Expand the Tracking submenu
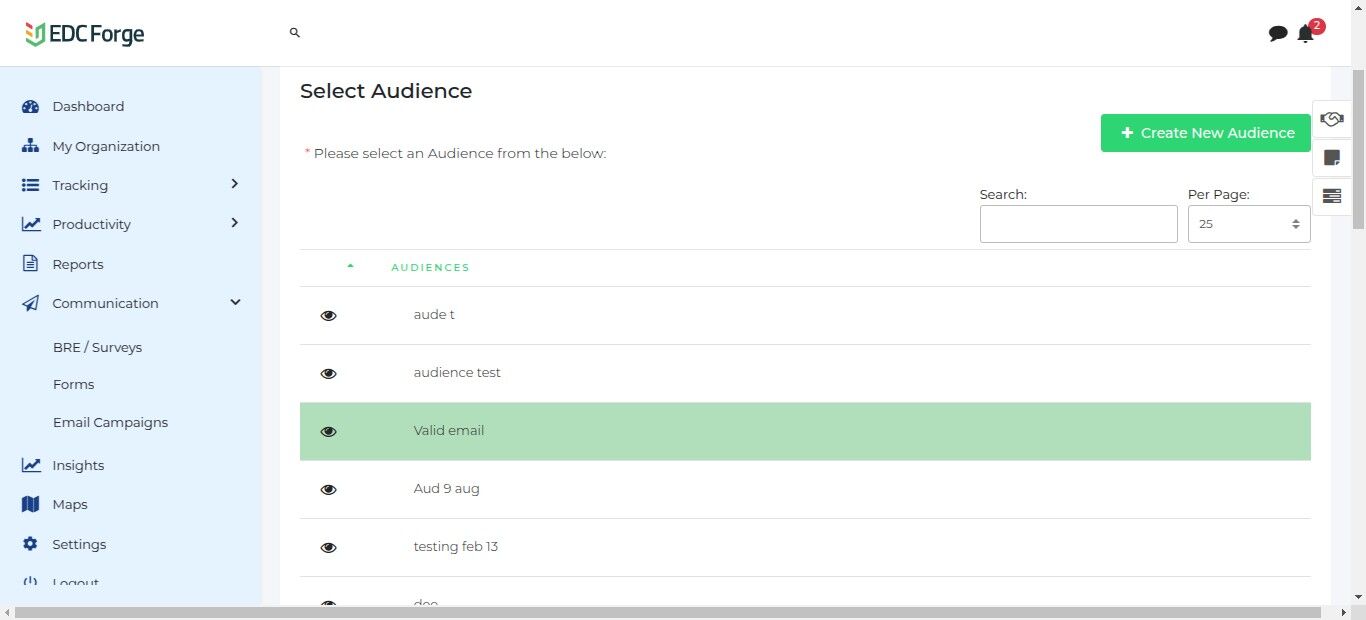Image resolution: width=1366 pixels, height=620 pixels. 235,184
